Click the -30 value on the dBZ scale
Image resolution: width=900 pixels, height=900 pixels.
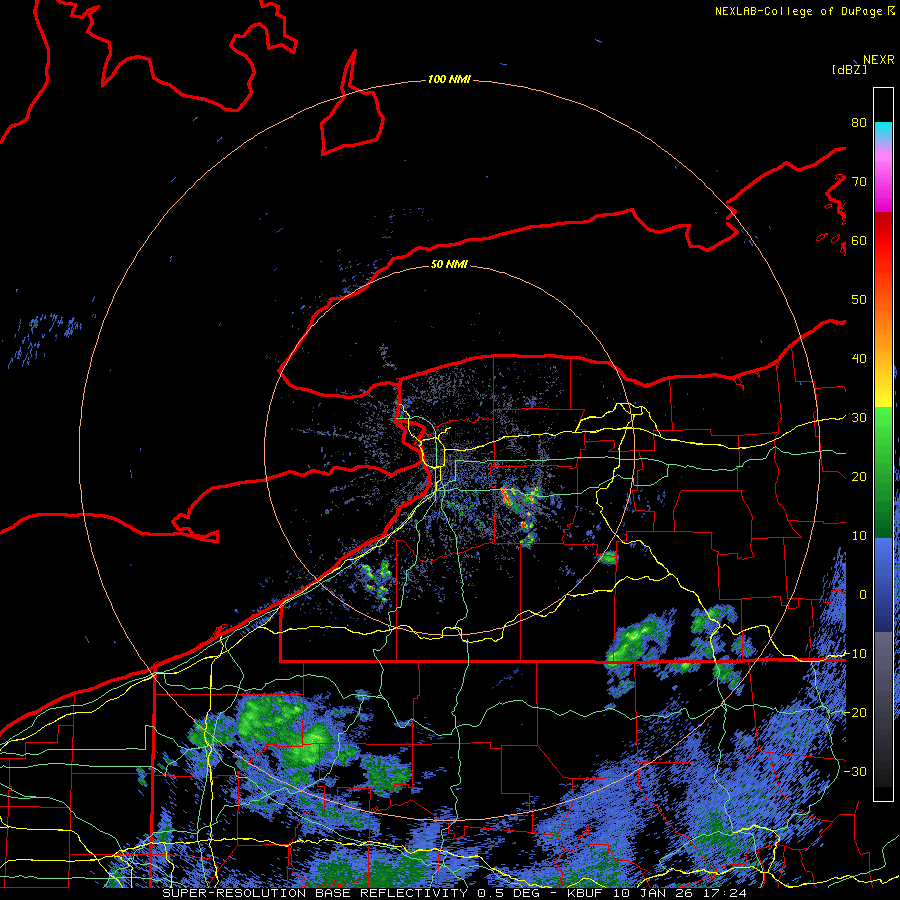click(x=855, y=771)
